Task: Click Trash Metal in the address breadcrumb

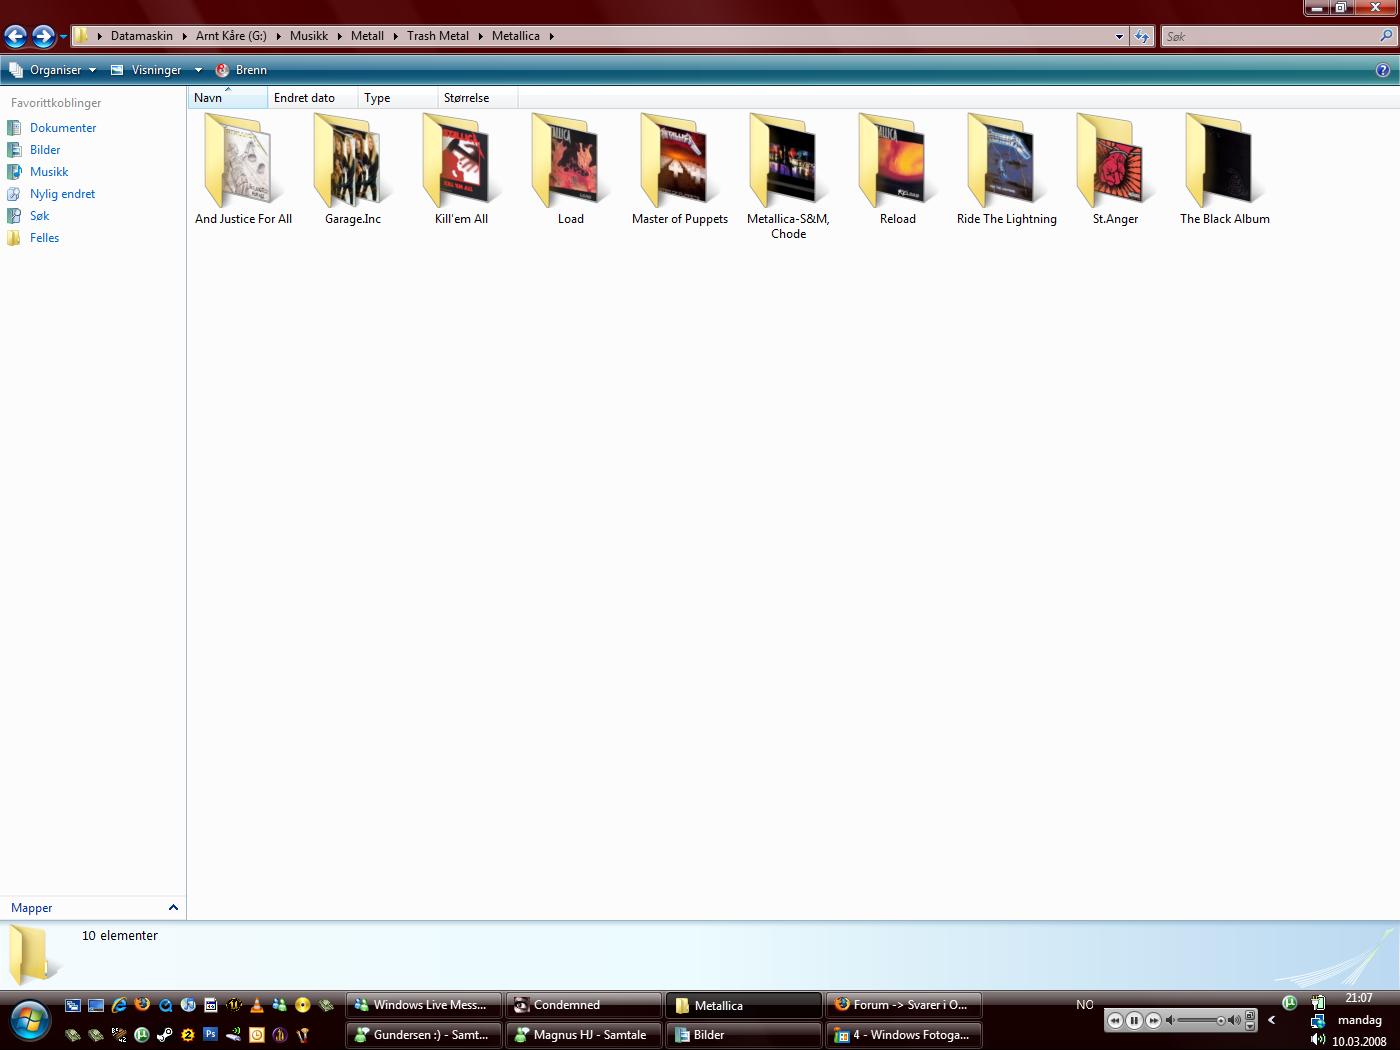Action: pyautogui.click(x=438, y=36)
